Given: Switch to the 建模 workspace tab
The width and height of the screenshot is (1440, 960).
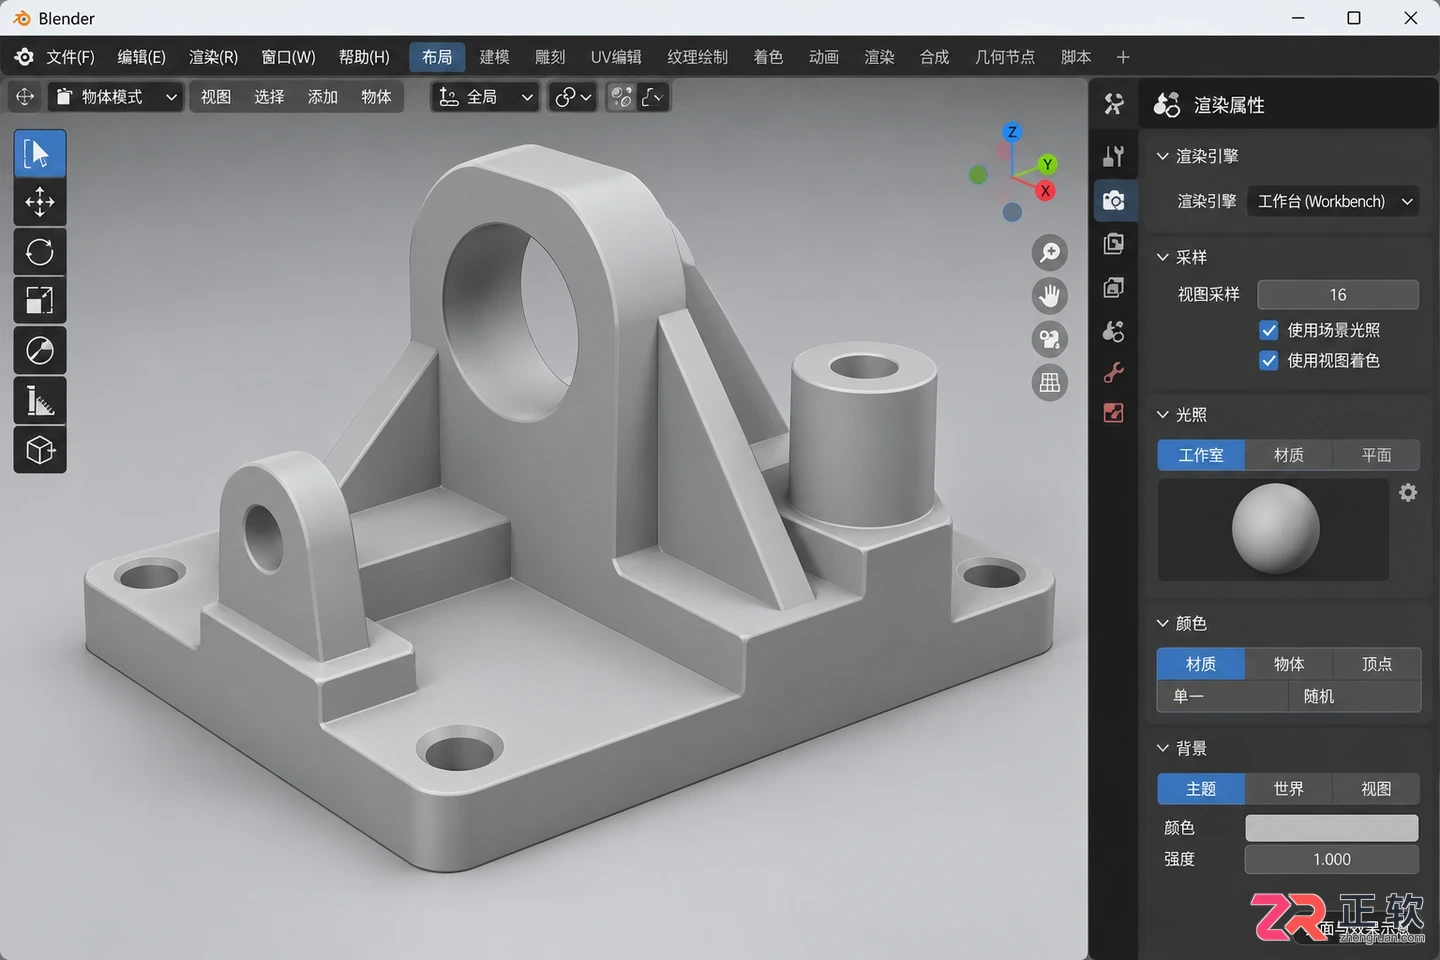Looking at the screenshot, I should pyautogui.click(x=494, y=57).
